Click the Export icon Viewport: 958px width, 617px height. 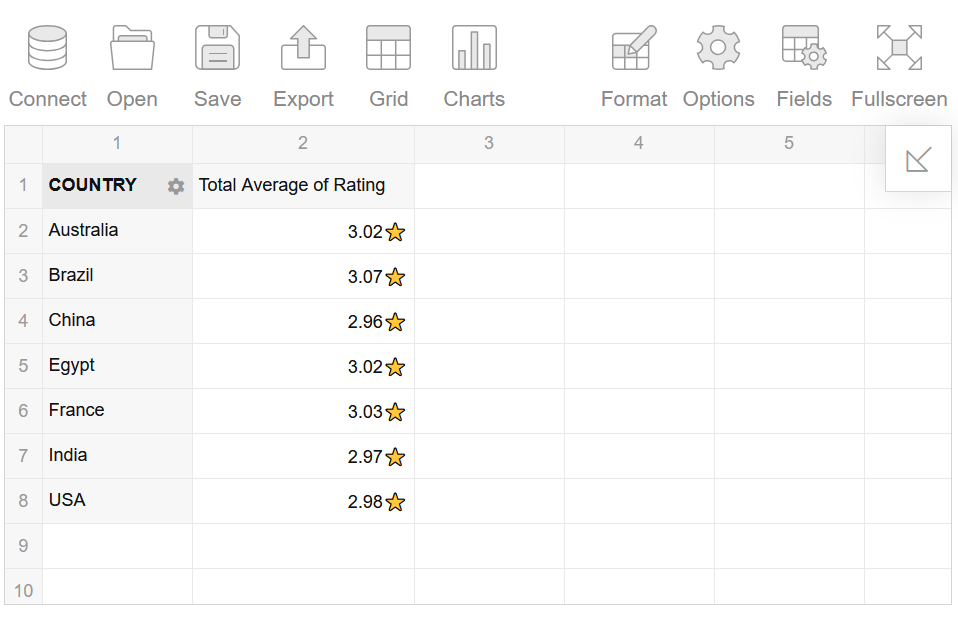[303, 47]
